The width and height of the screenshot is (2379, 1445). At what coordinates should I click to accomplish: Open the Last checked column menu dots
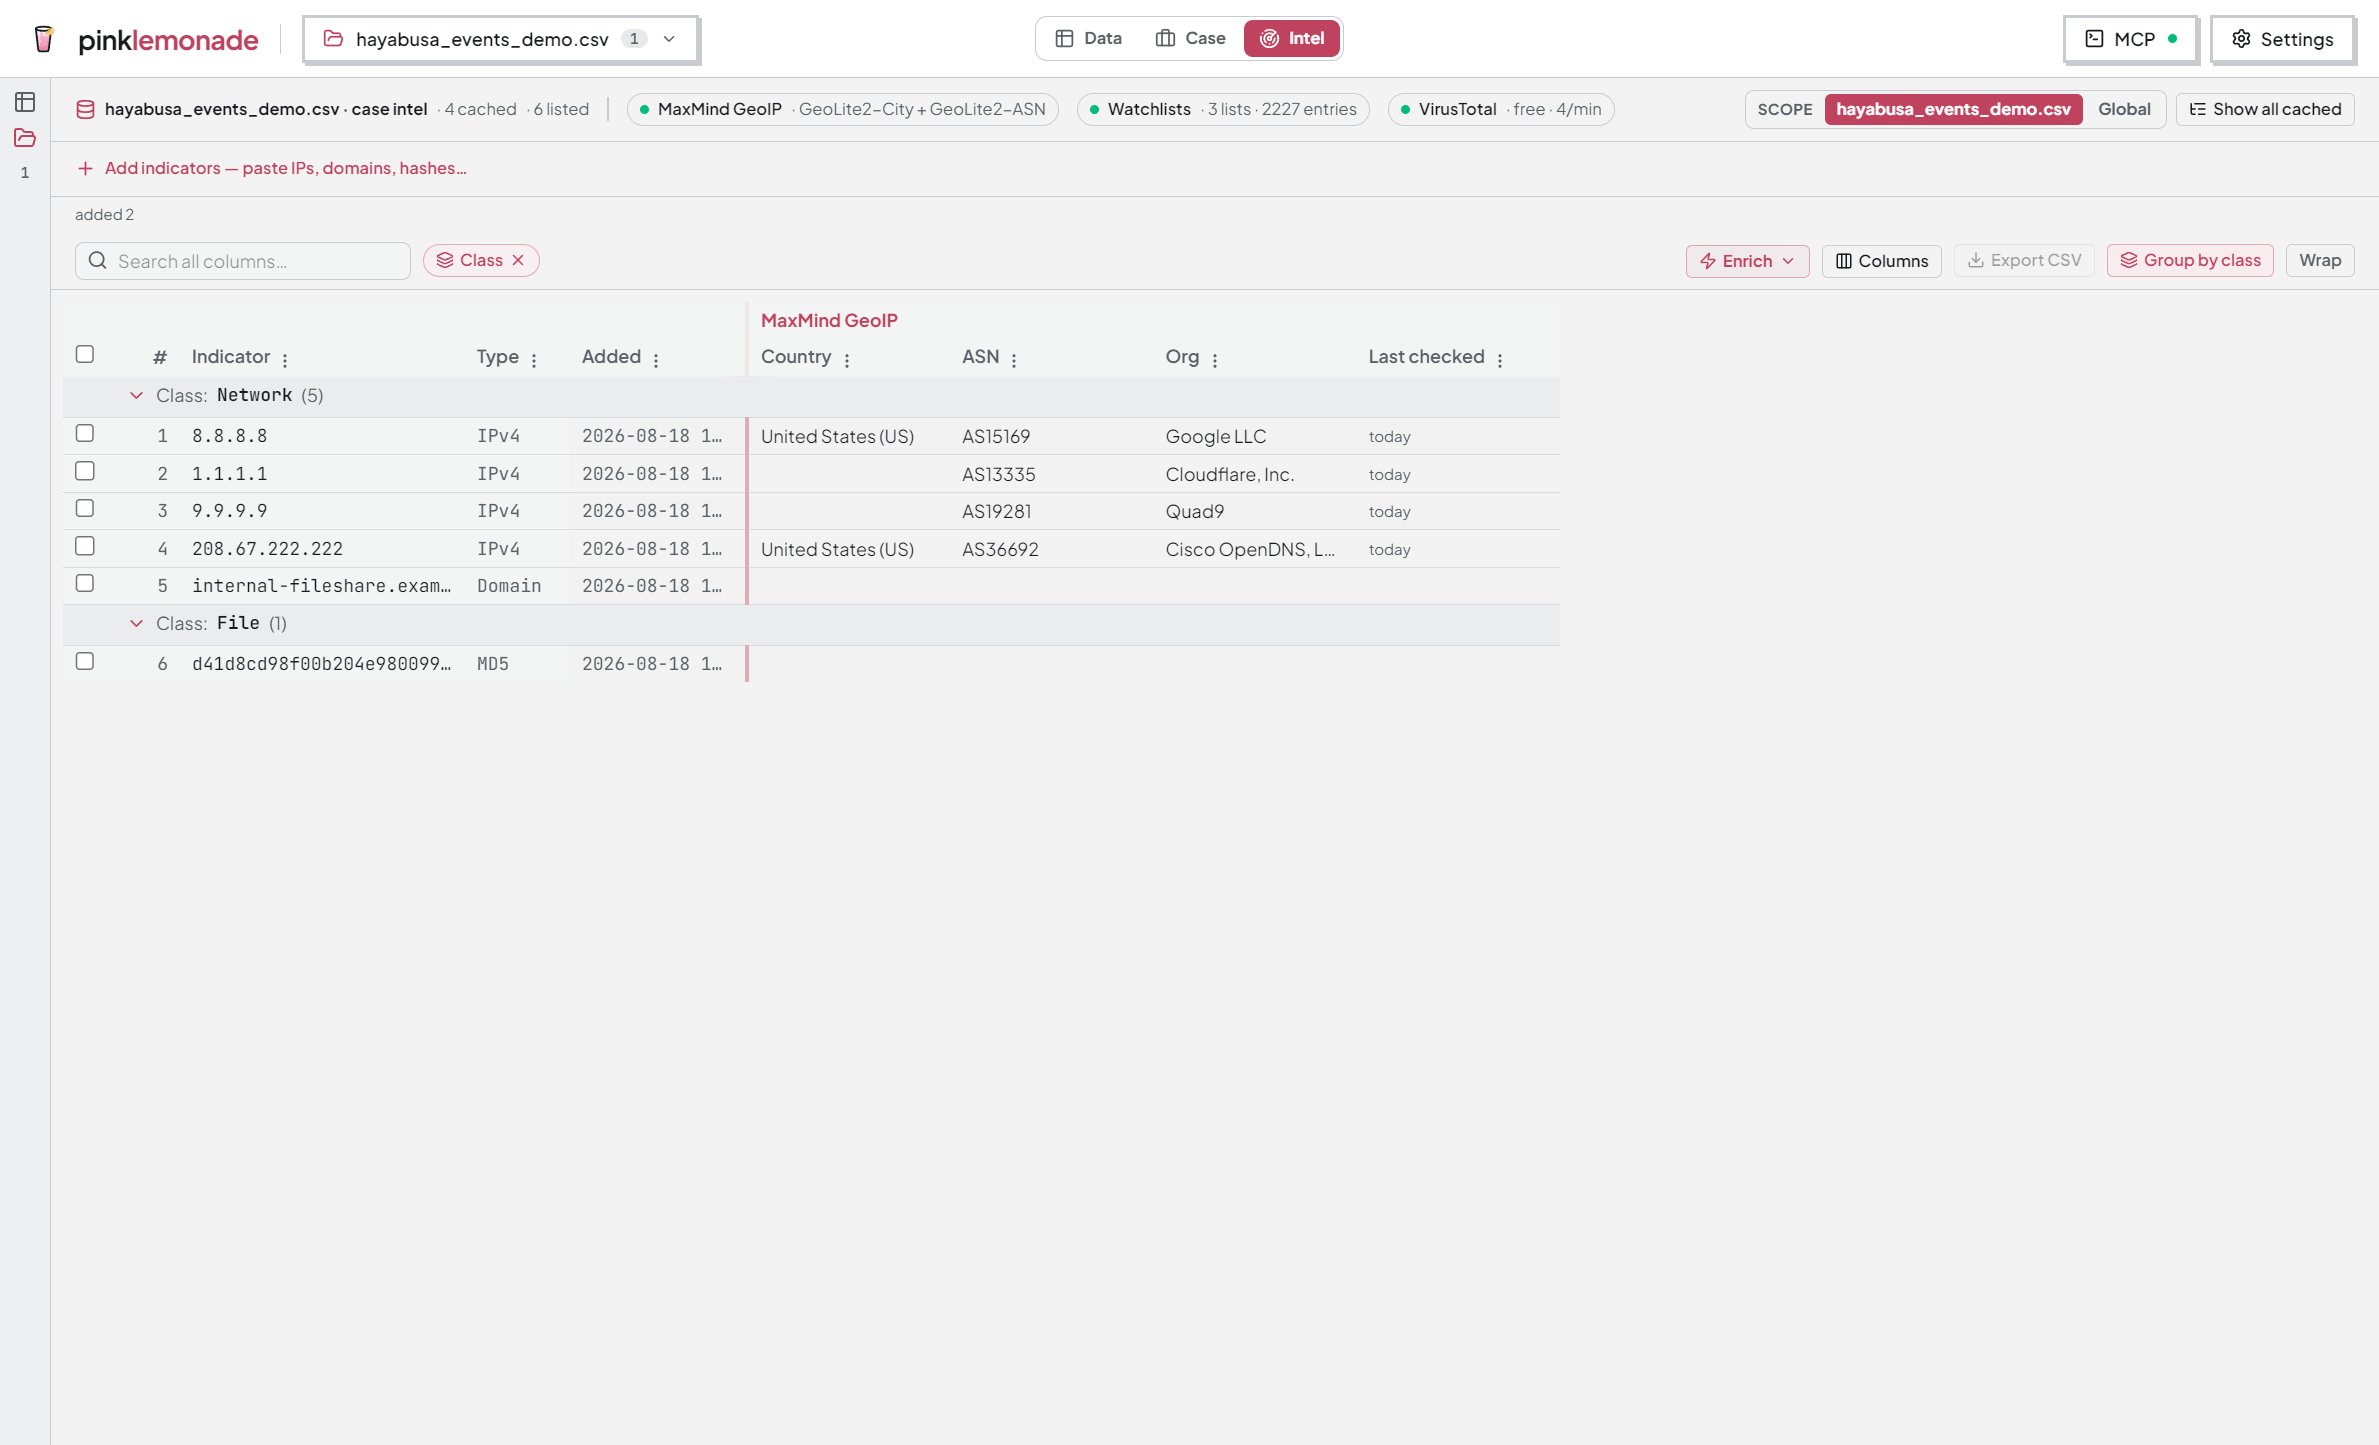point(1500,360)
